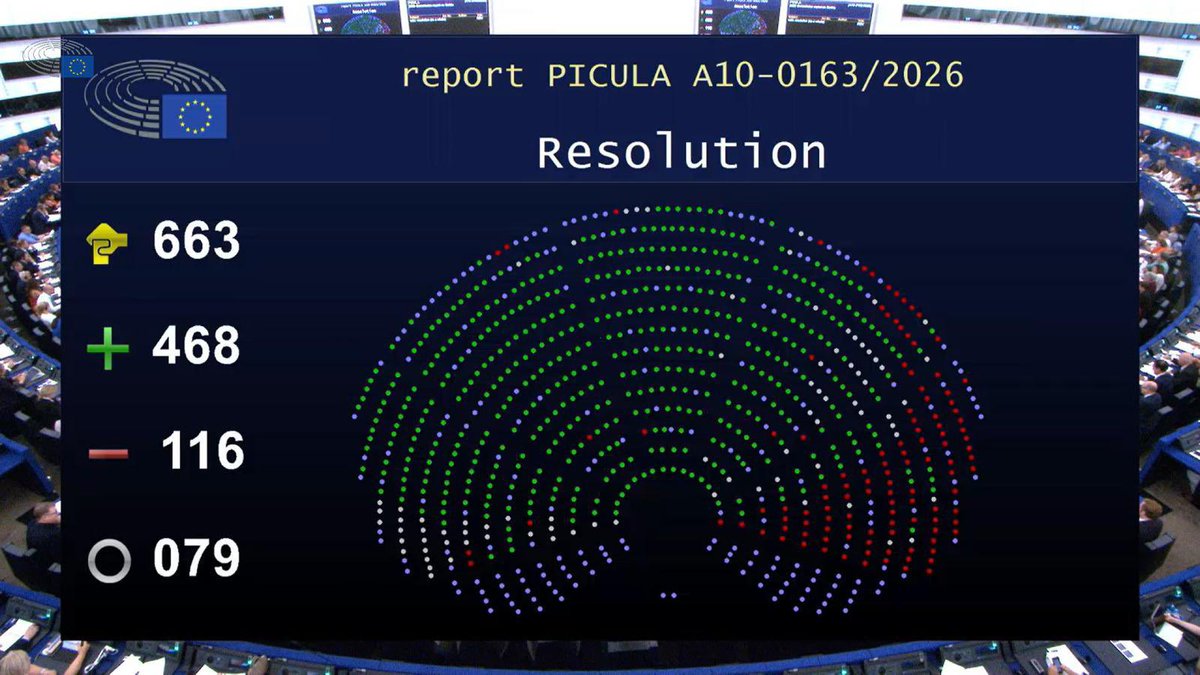
Task: Click the dotted seating chart hemicycle
Action: tap(668, 408)
